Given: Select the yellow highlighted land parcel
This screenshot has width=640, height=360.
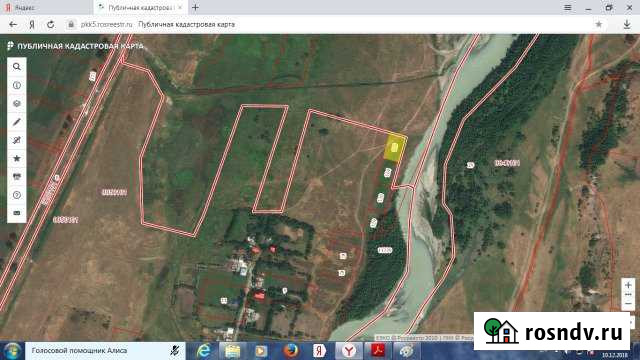Looking at the screenshot, I should pyautogui.click(x=395, y=148).
